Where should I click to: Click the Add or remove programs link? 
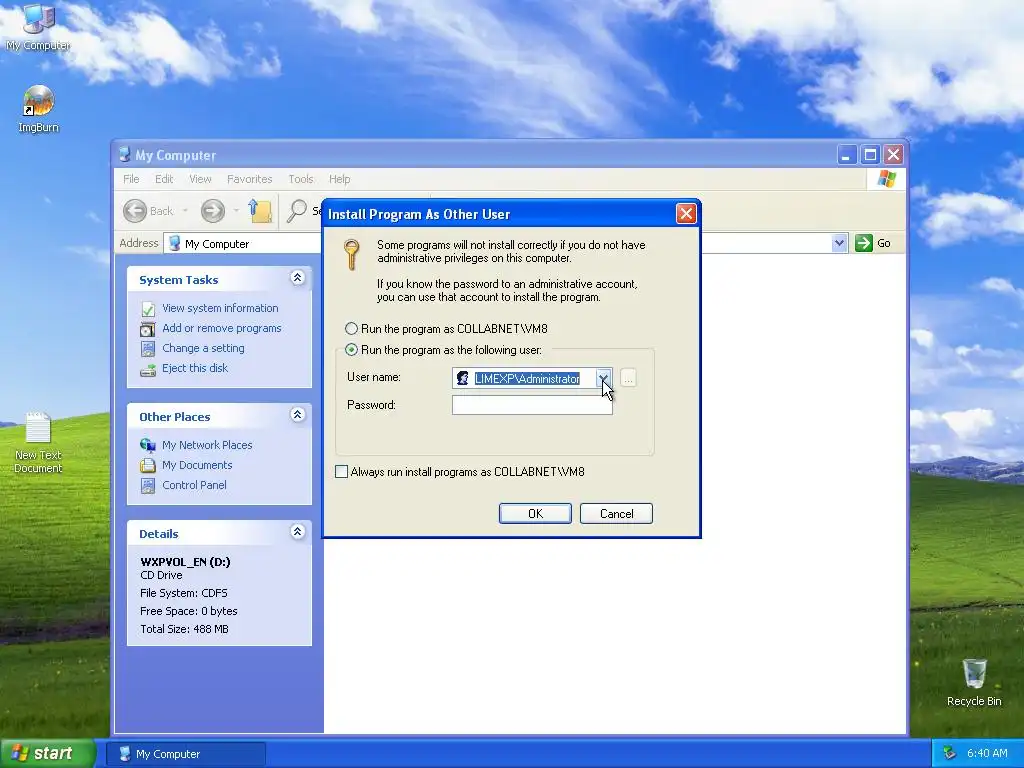(222, 328)
